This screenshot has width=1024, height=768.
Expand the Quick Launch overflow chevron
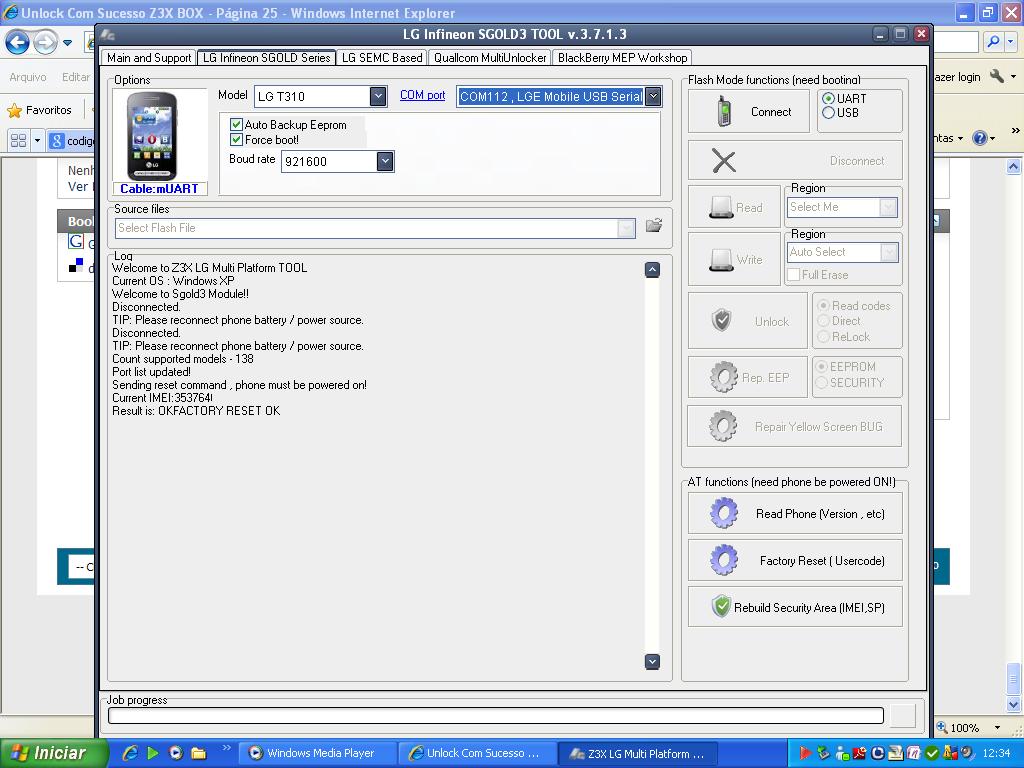[227, 748]
